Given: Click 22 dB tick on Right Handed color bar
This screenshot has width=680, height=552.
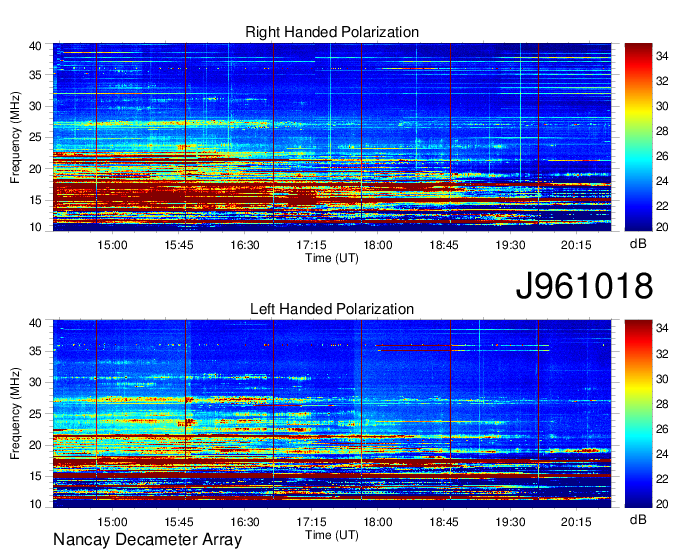Looking at the screenshot, I should (x=662, y=206).
